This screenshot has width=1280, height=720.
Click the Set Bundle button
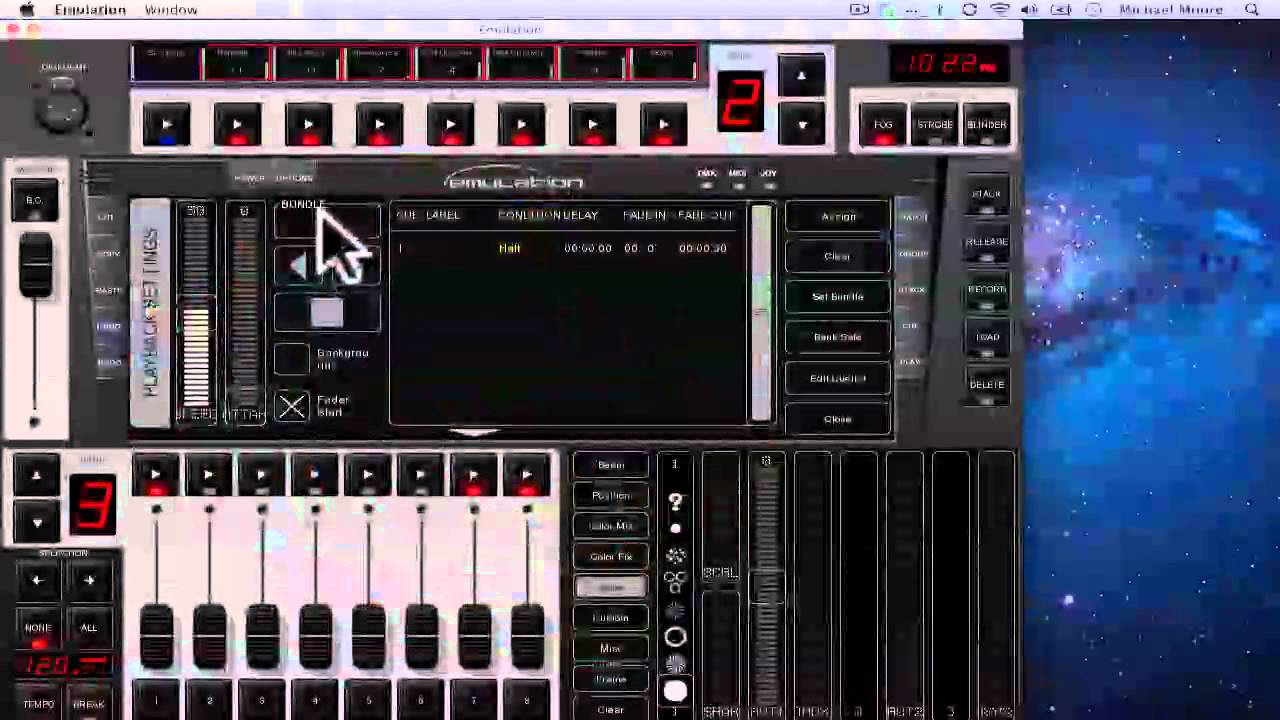838,297
